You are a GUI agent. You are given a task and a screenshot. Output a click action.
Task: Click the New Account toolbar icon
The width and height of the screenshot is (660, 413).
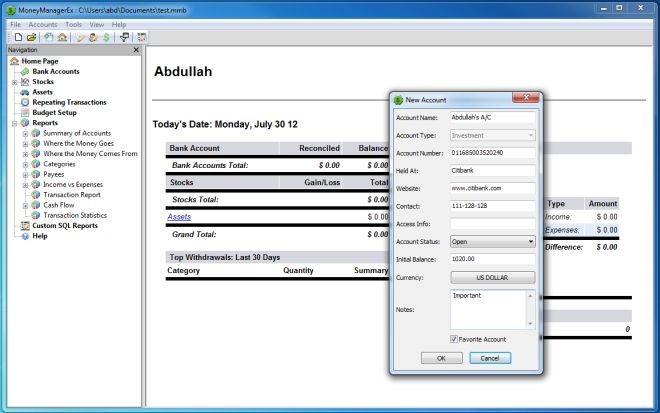coord(49,37)
